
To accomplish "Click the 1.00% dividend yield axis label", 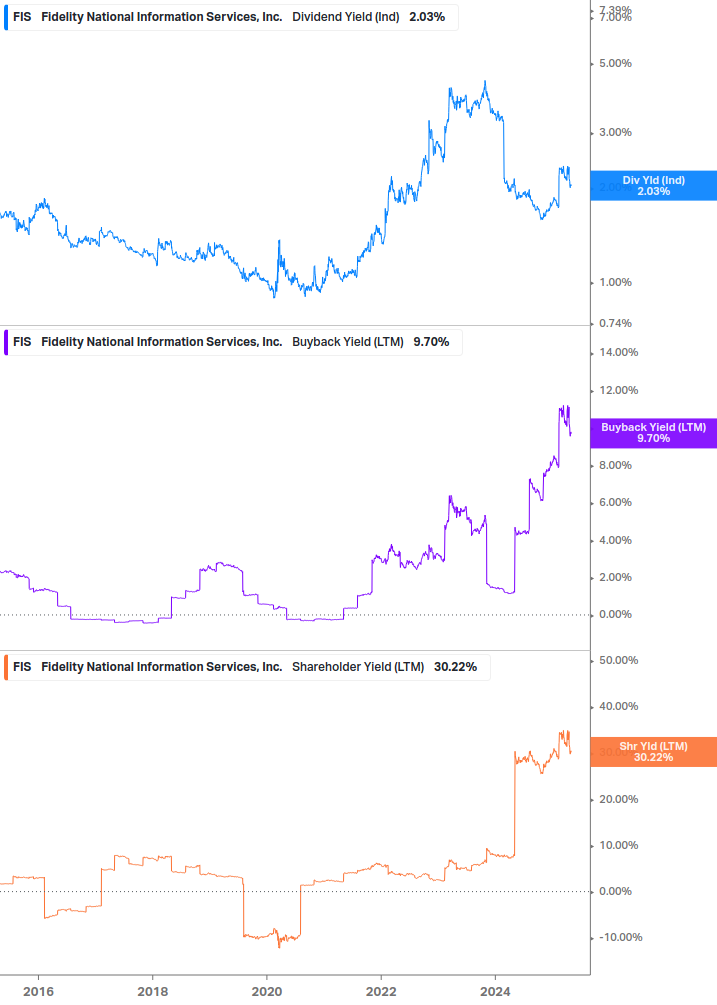I will (x=615, y=282).
